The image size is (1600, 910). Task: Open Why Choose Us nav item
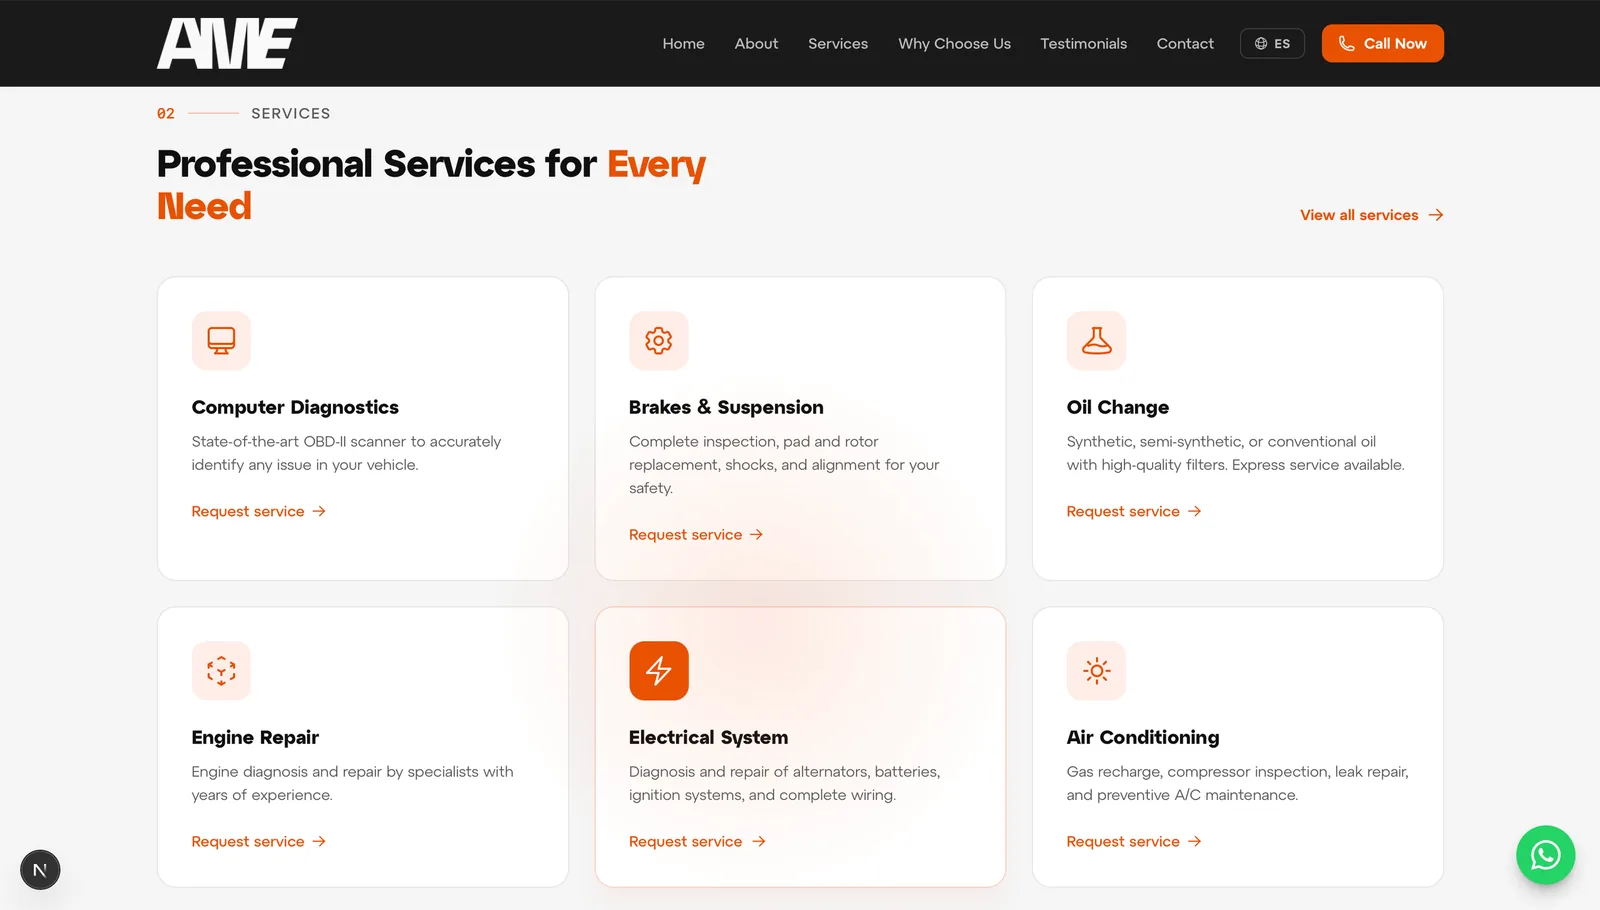coord(954,44)
